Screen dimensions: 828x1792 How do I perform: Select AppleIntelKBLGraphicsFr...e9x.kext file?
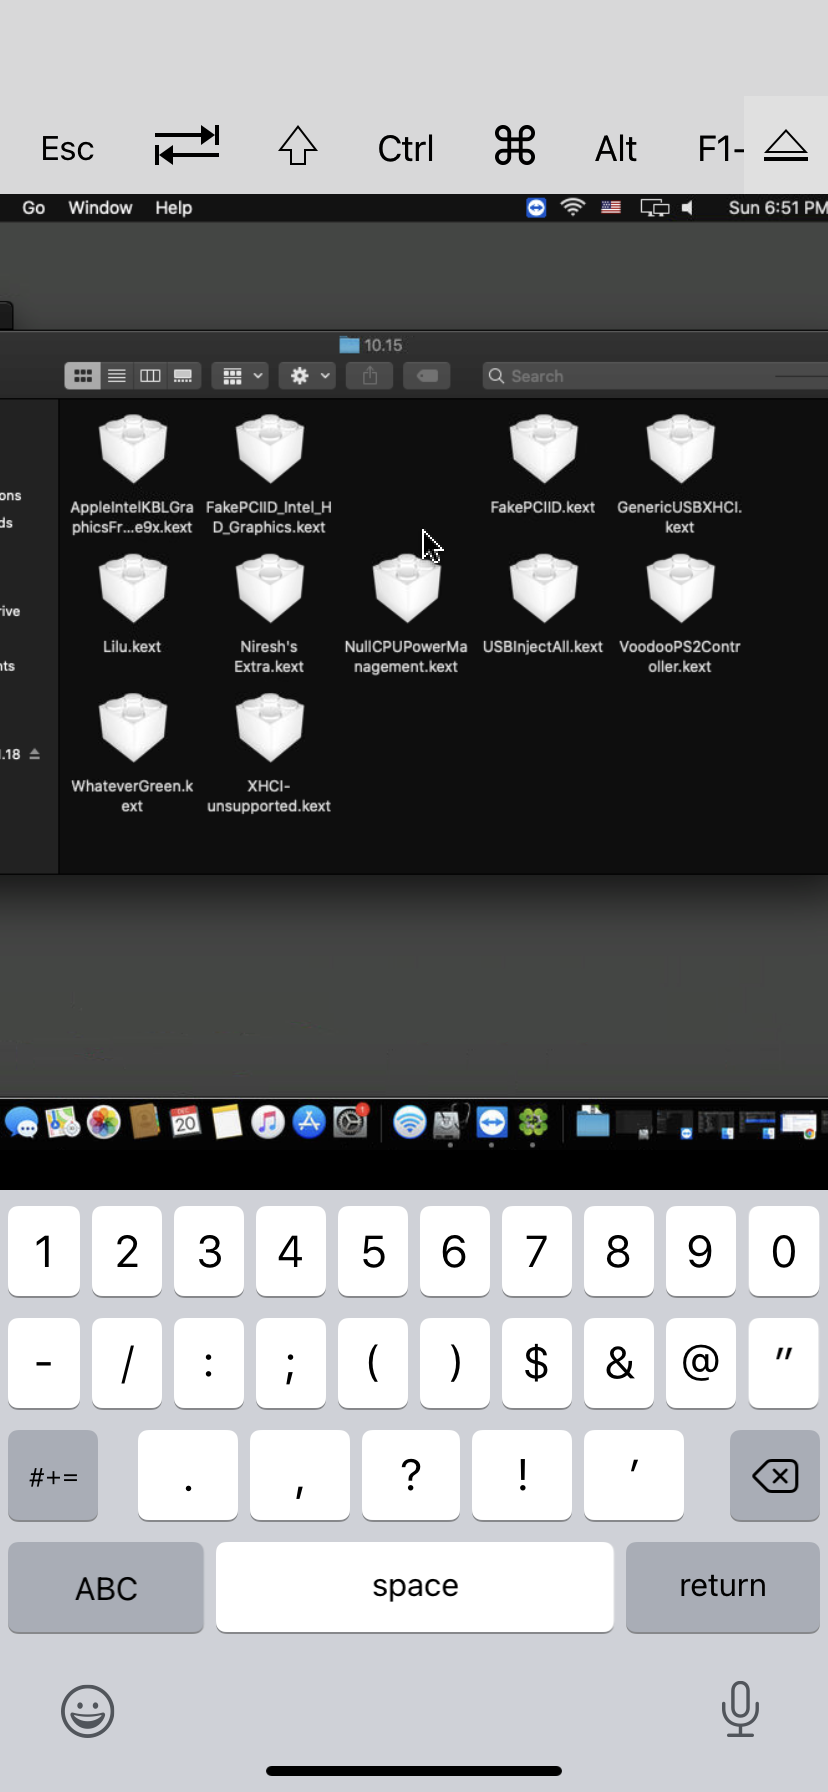(x=132, y=474)
